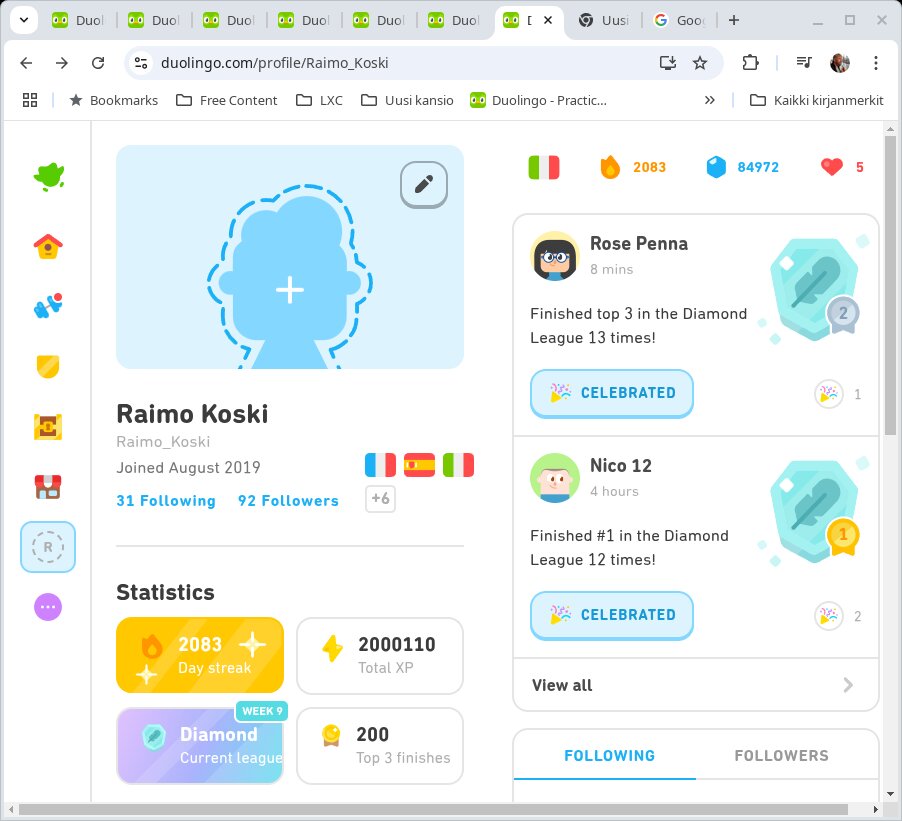The image size is (902, 821).
Task: Open the Duolingo logo home icon
Action: point(49,176)
